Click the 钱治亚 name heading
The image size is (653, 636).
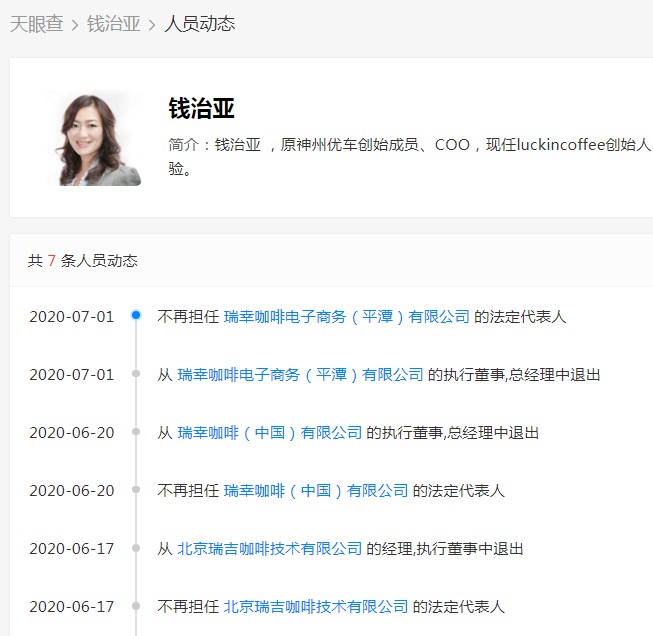coord(202,108)
